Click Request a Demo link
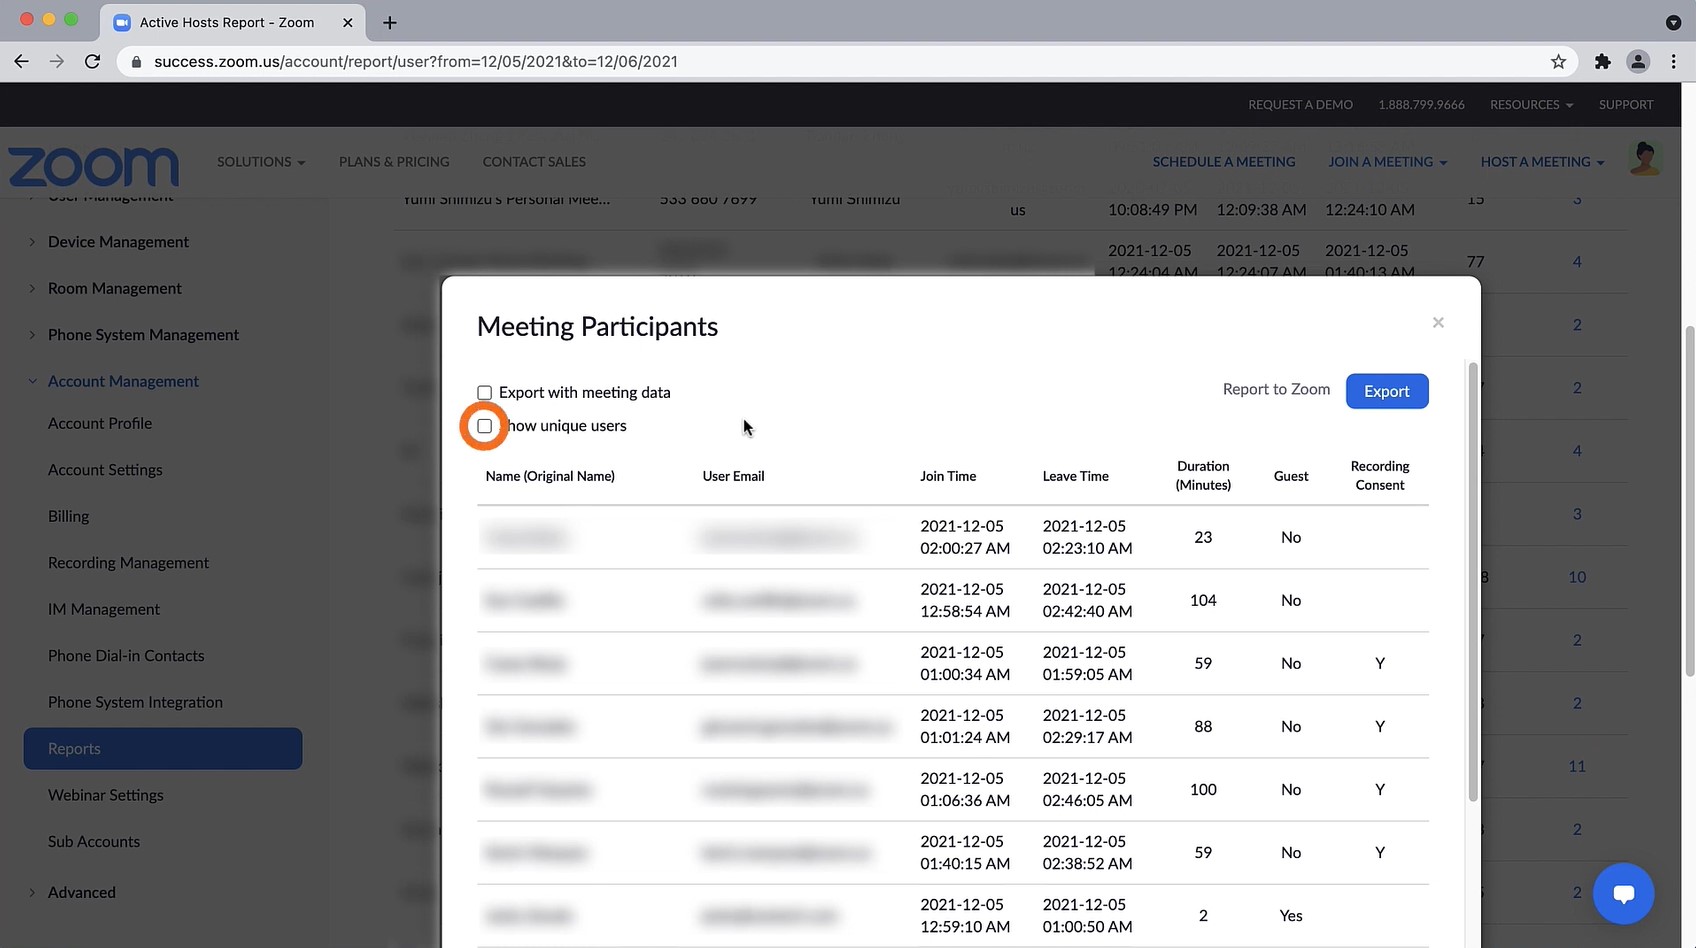 (1300, 104)
